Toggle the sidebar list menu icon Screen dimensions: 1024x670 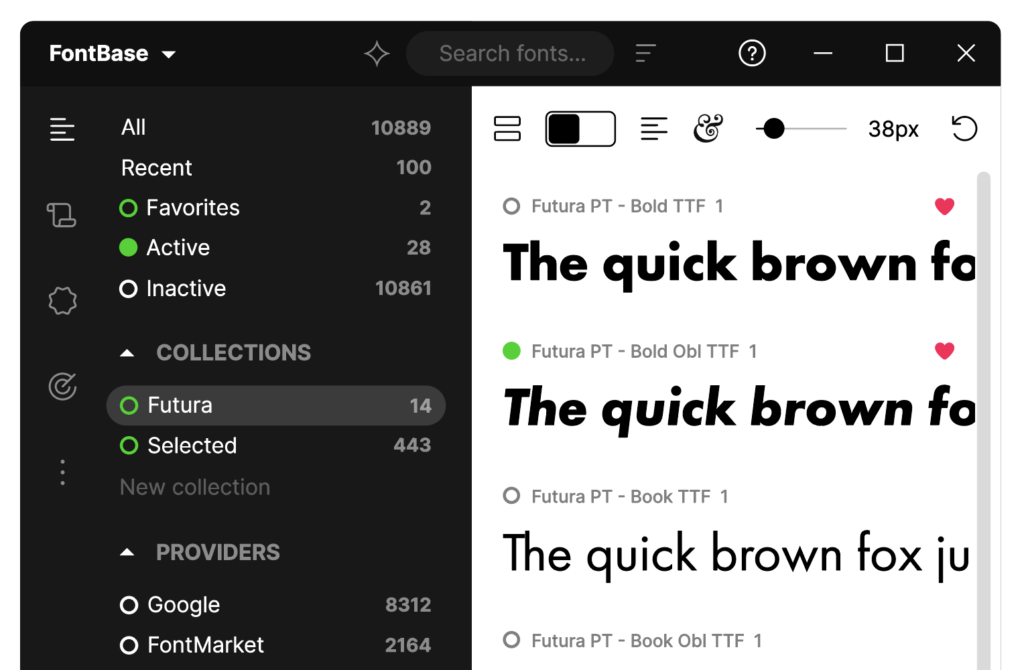(x=62, y=129)
